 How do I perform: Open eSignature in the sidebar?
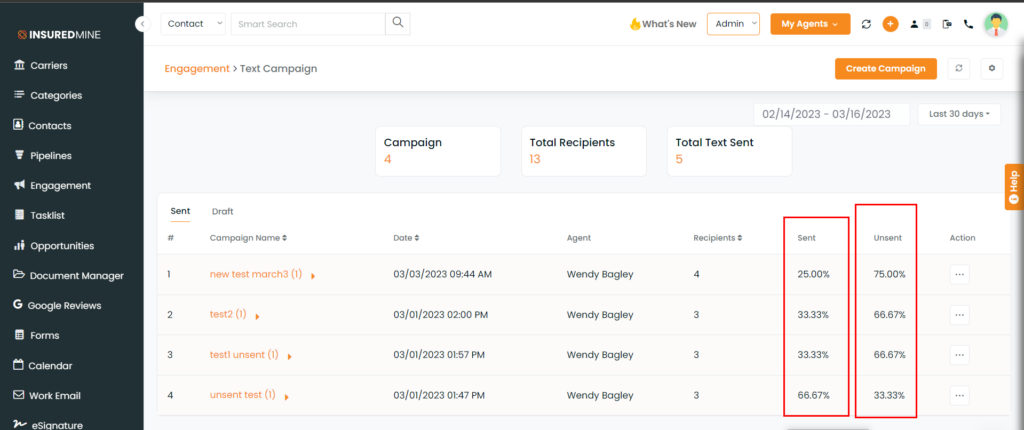coord(48,425)
